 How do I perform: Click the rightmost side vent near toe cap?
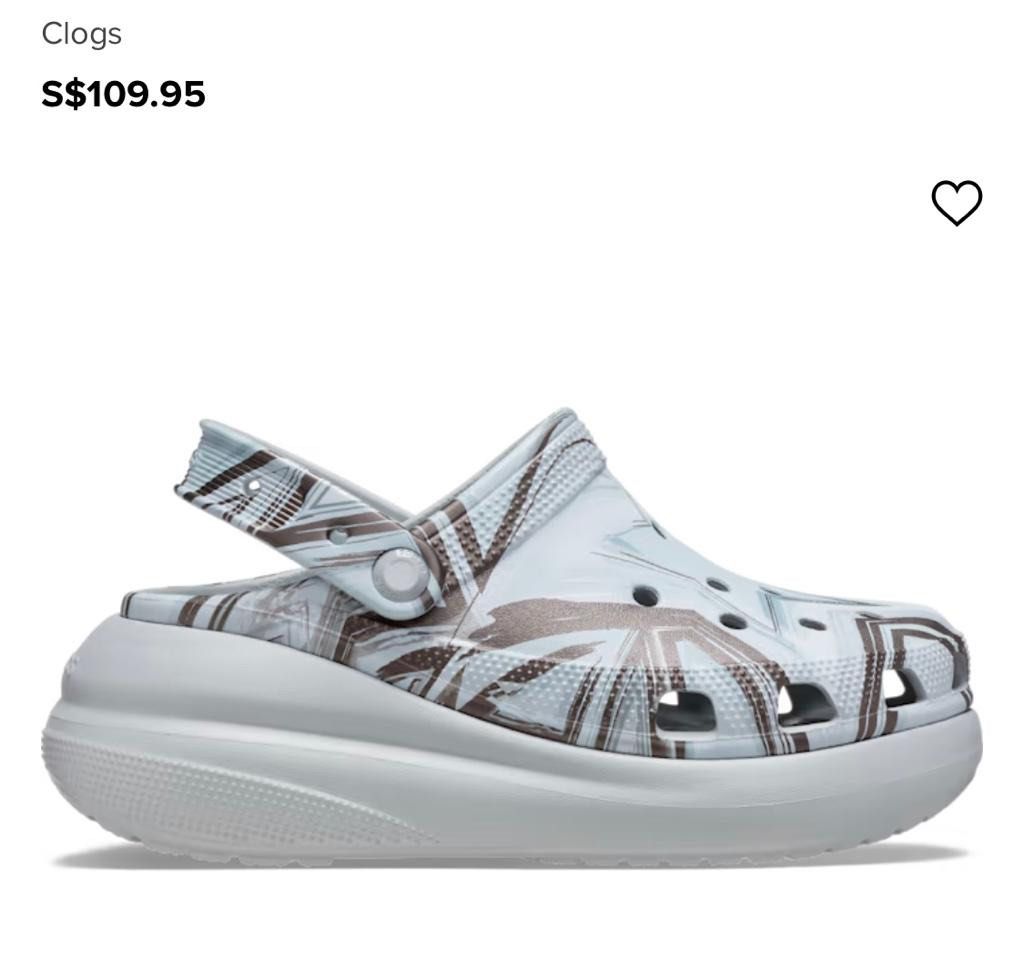pos(900,689)
